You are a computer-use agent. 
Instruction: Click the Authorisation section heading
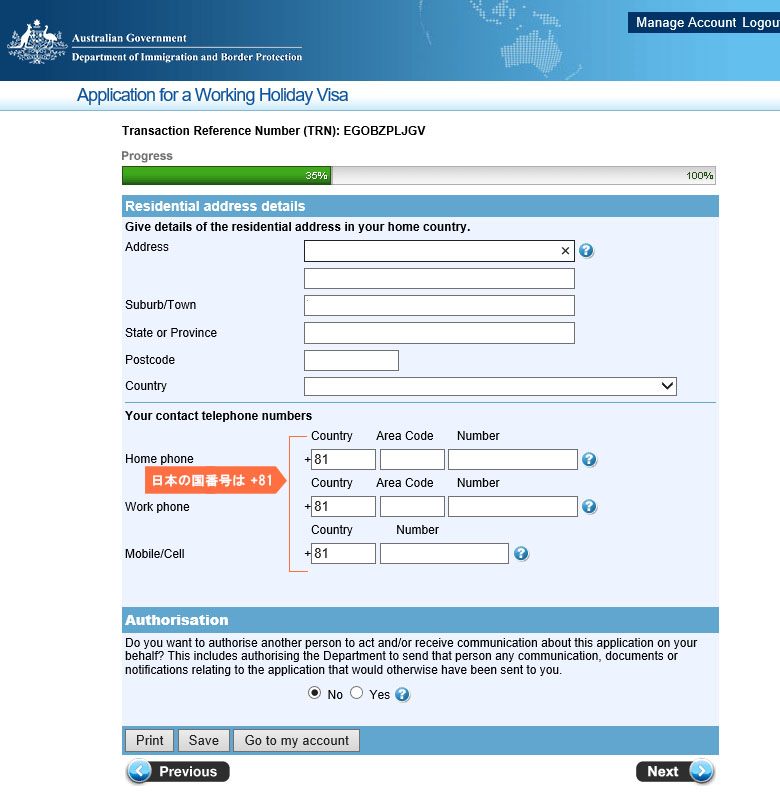pyautogui.click(x=177, y=620)
